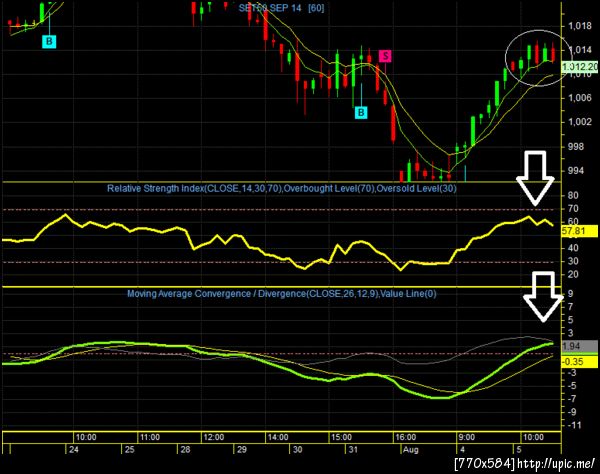
Task: Select the cyan B buy marker beneath the first green candle
Action: (49, 41)
